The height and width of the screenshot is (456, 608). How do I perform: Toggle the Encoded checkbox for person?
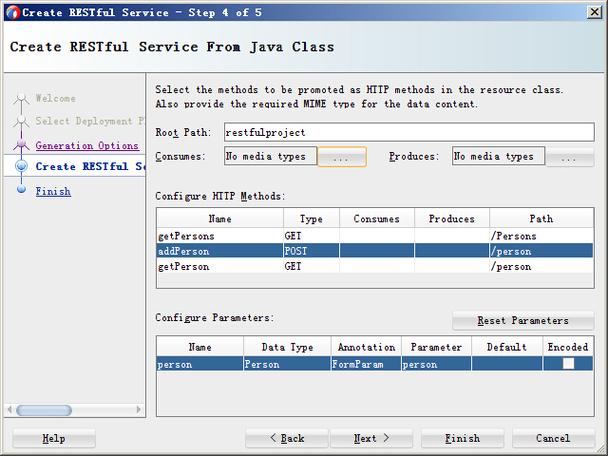click(x=568, y=363)
